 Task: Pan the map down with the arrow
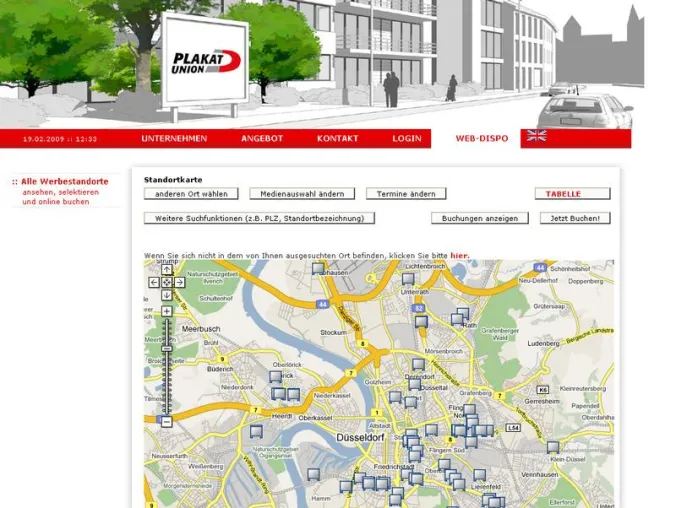tap(167, 295)
